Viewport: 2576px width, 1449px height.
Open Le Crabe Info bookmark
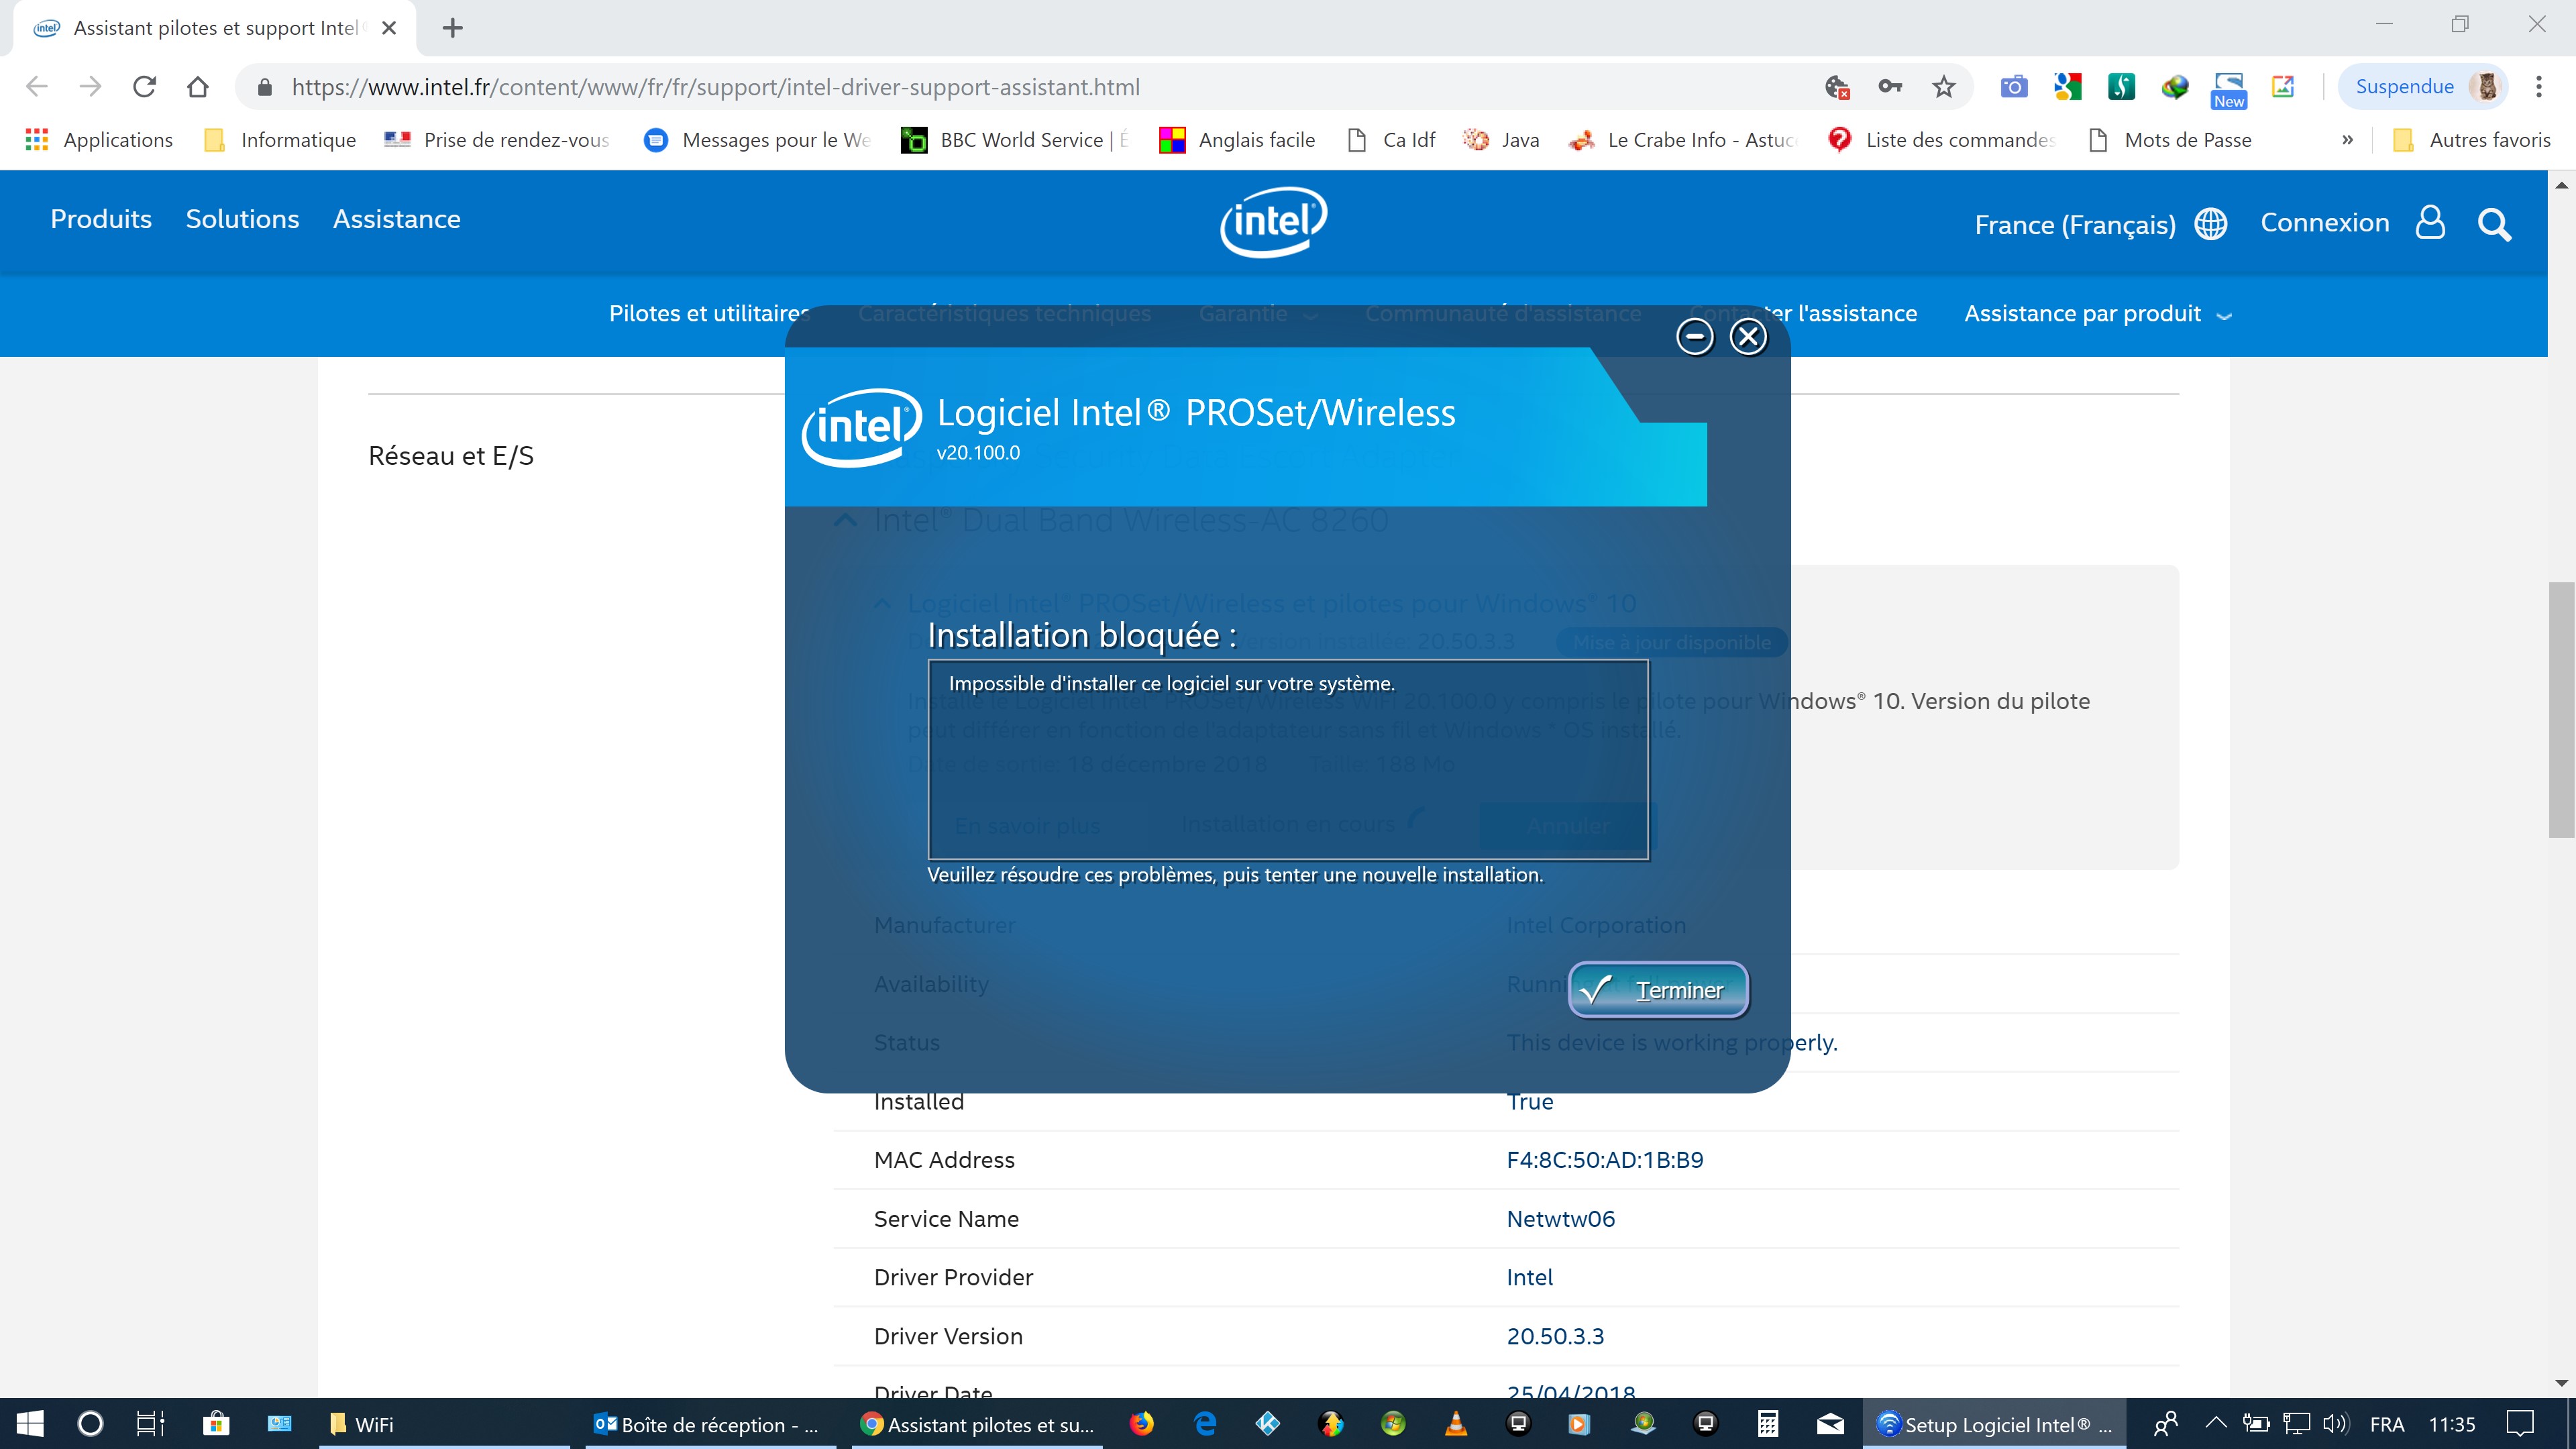pyautogui.click(x=1684, y=140)
